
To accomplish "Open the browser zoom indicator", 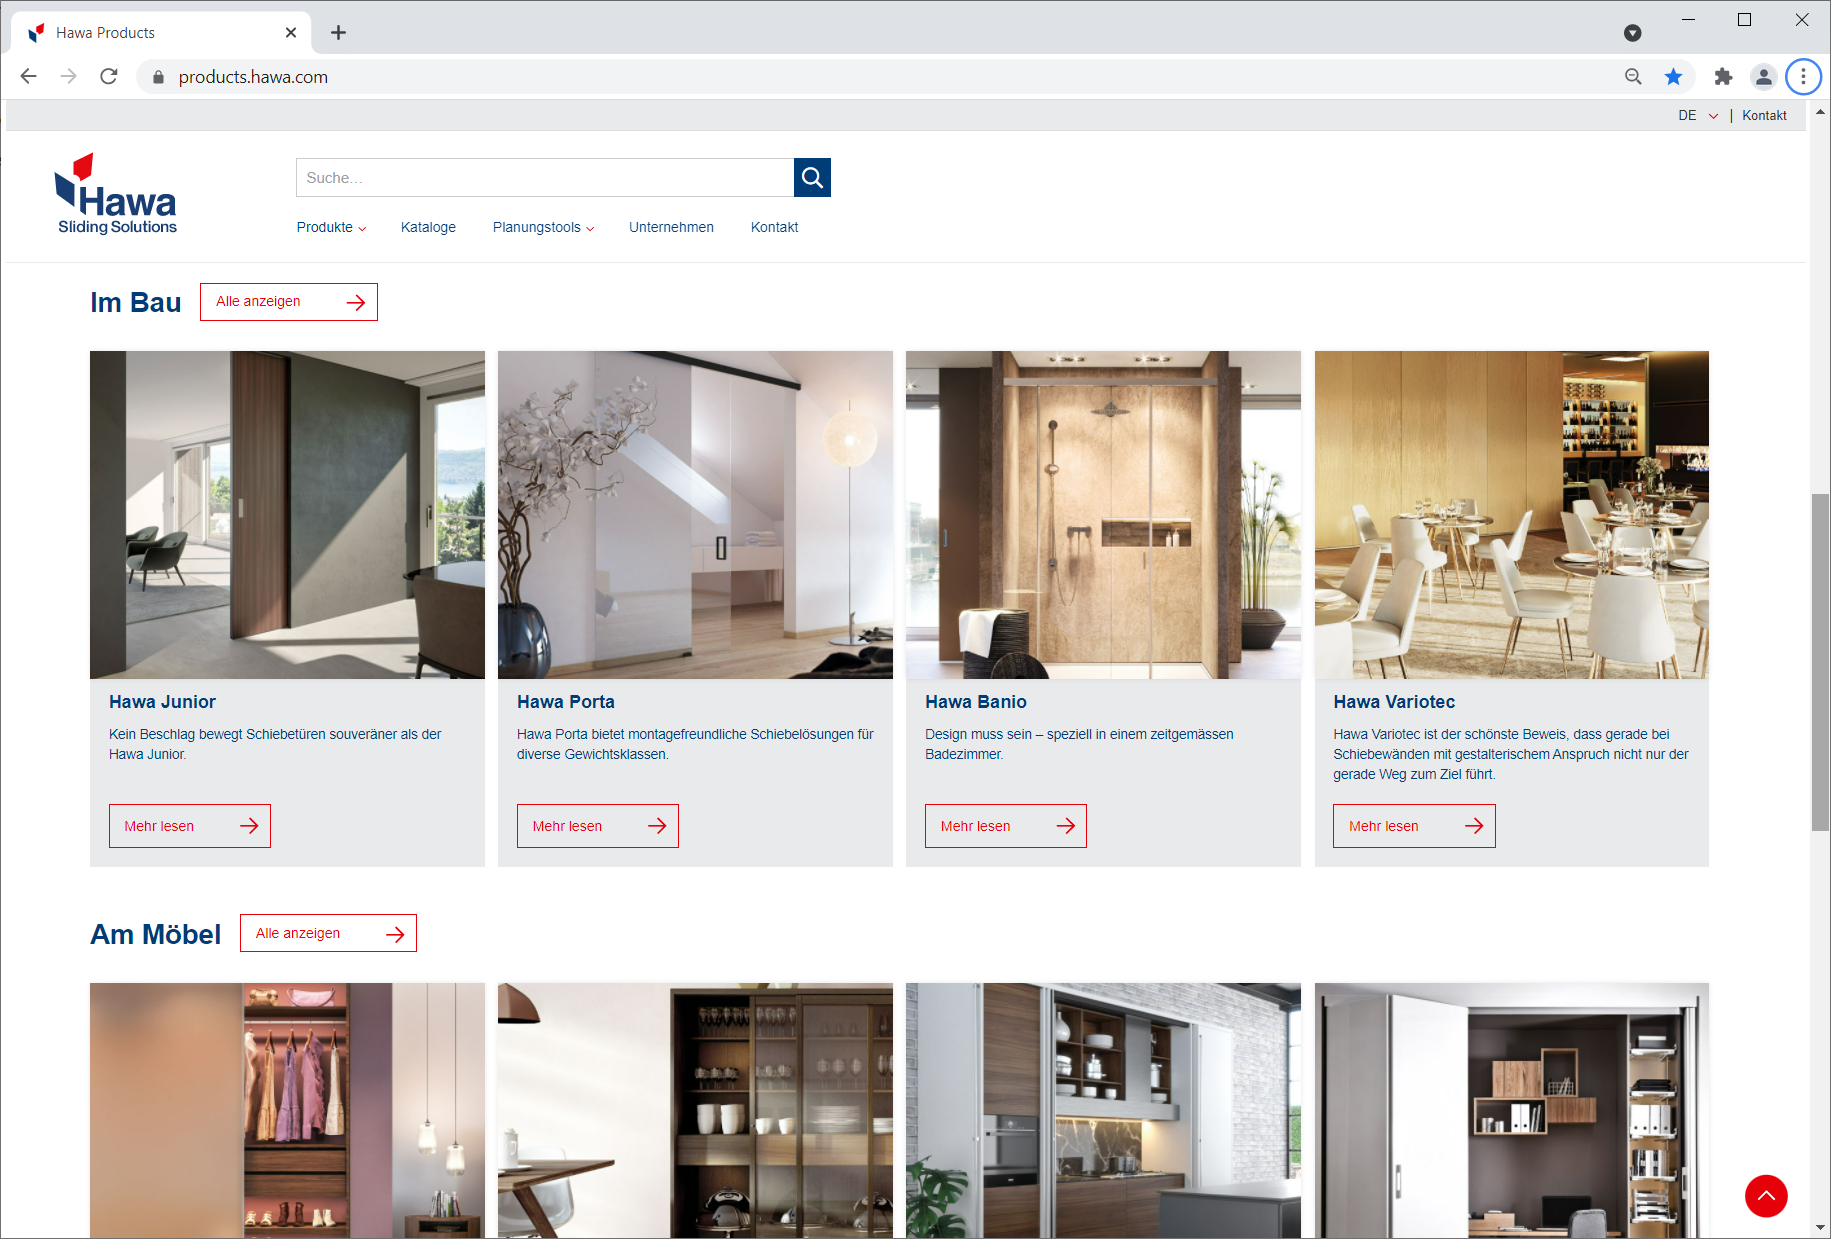I will click(1633, 77).
